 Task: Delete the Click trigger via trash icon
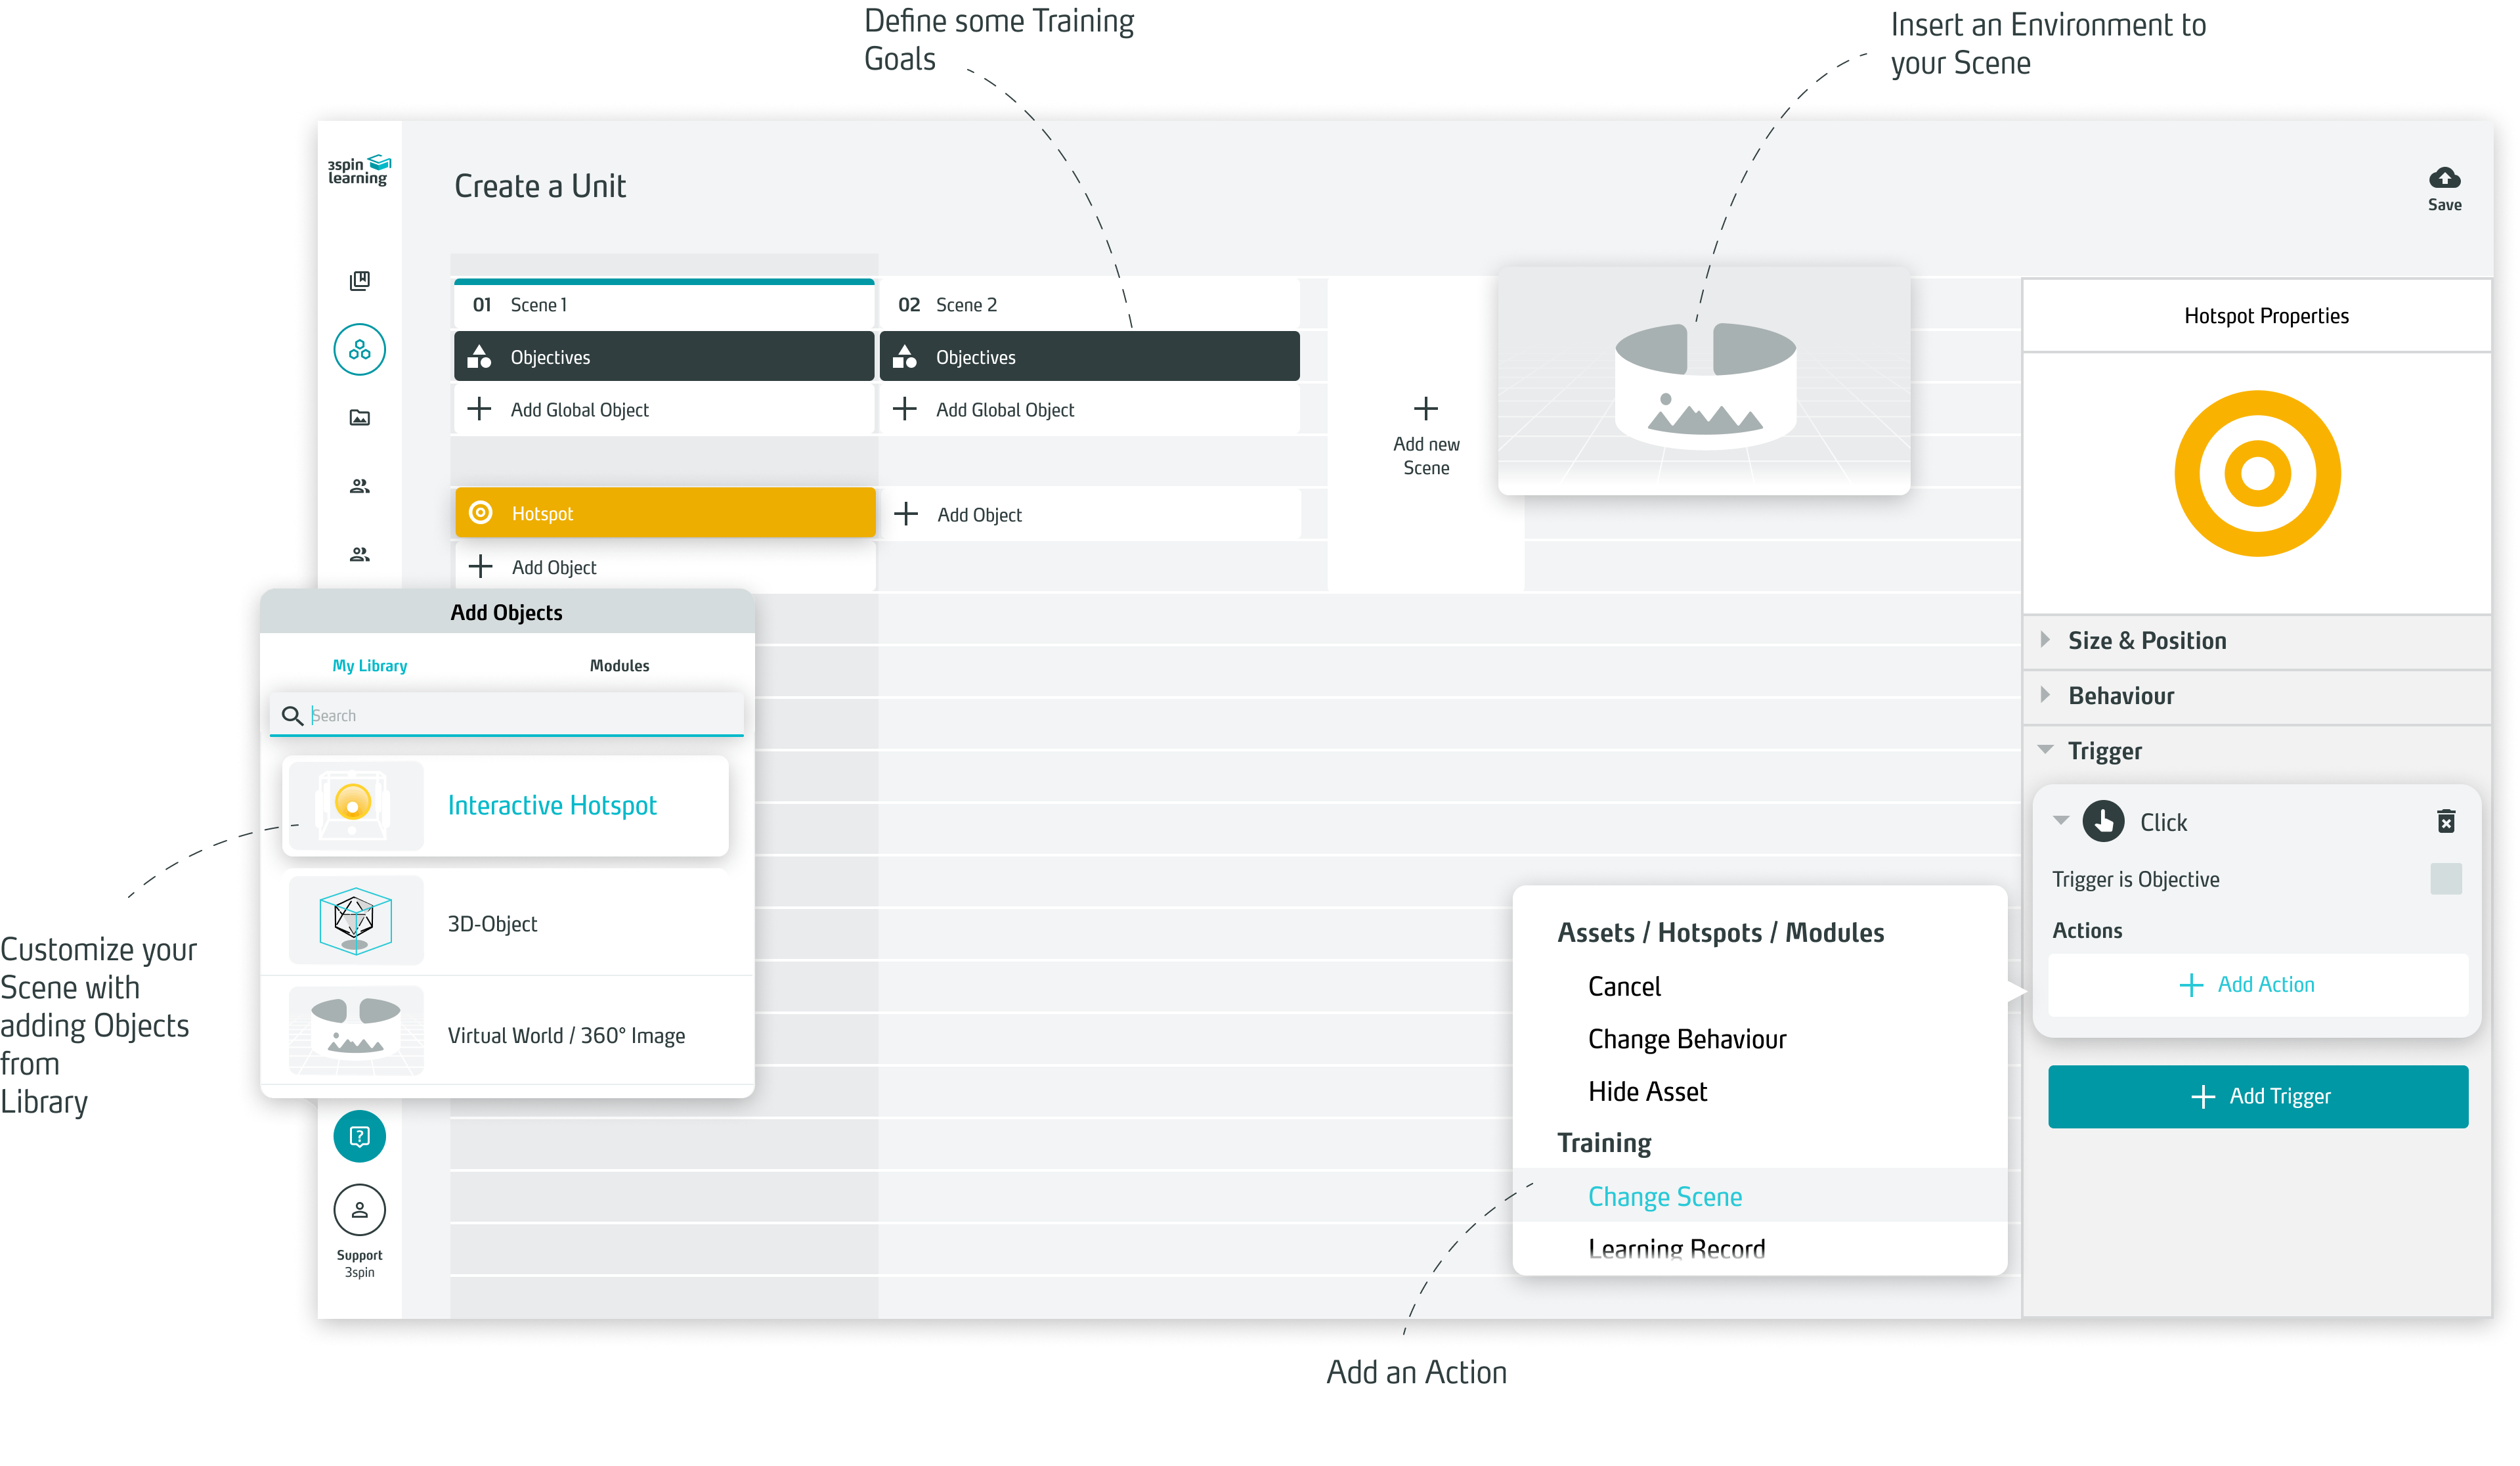[x=2446, y=821]
